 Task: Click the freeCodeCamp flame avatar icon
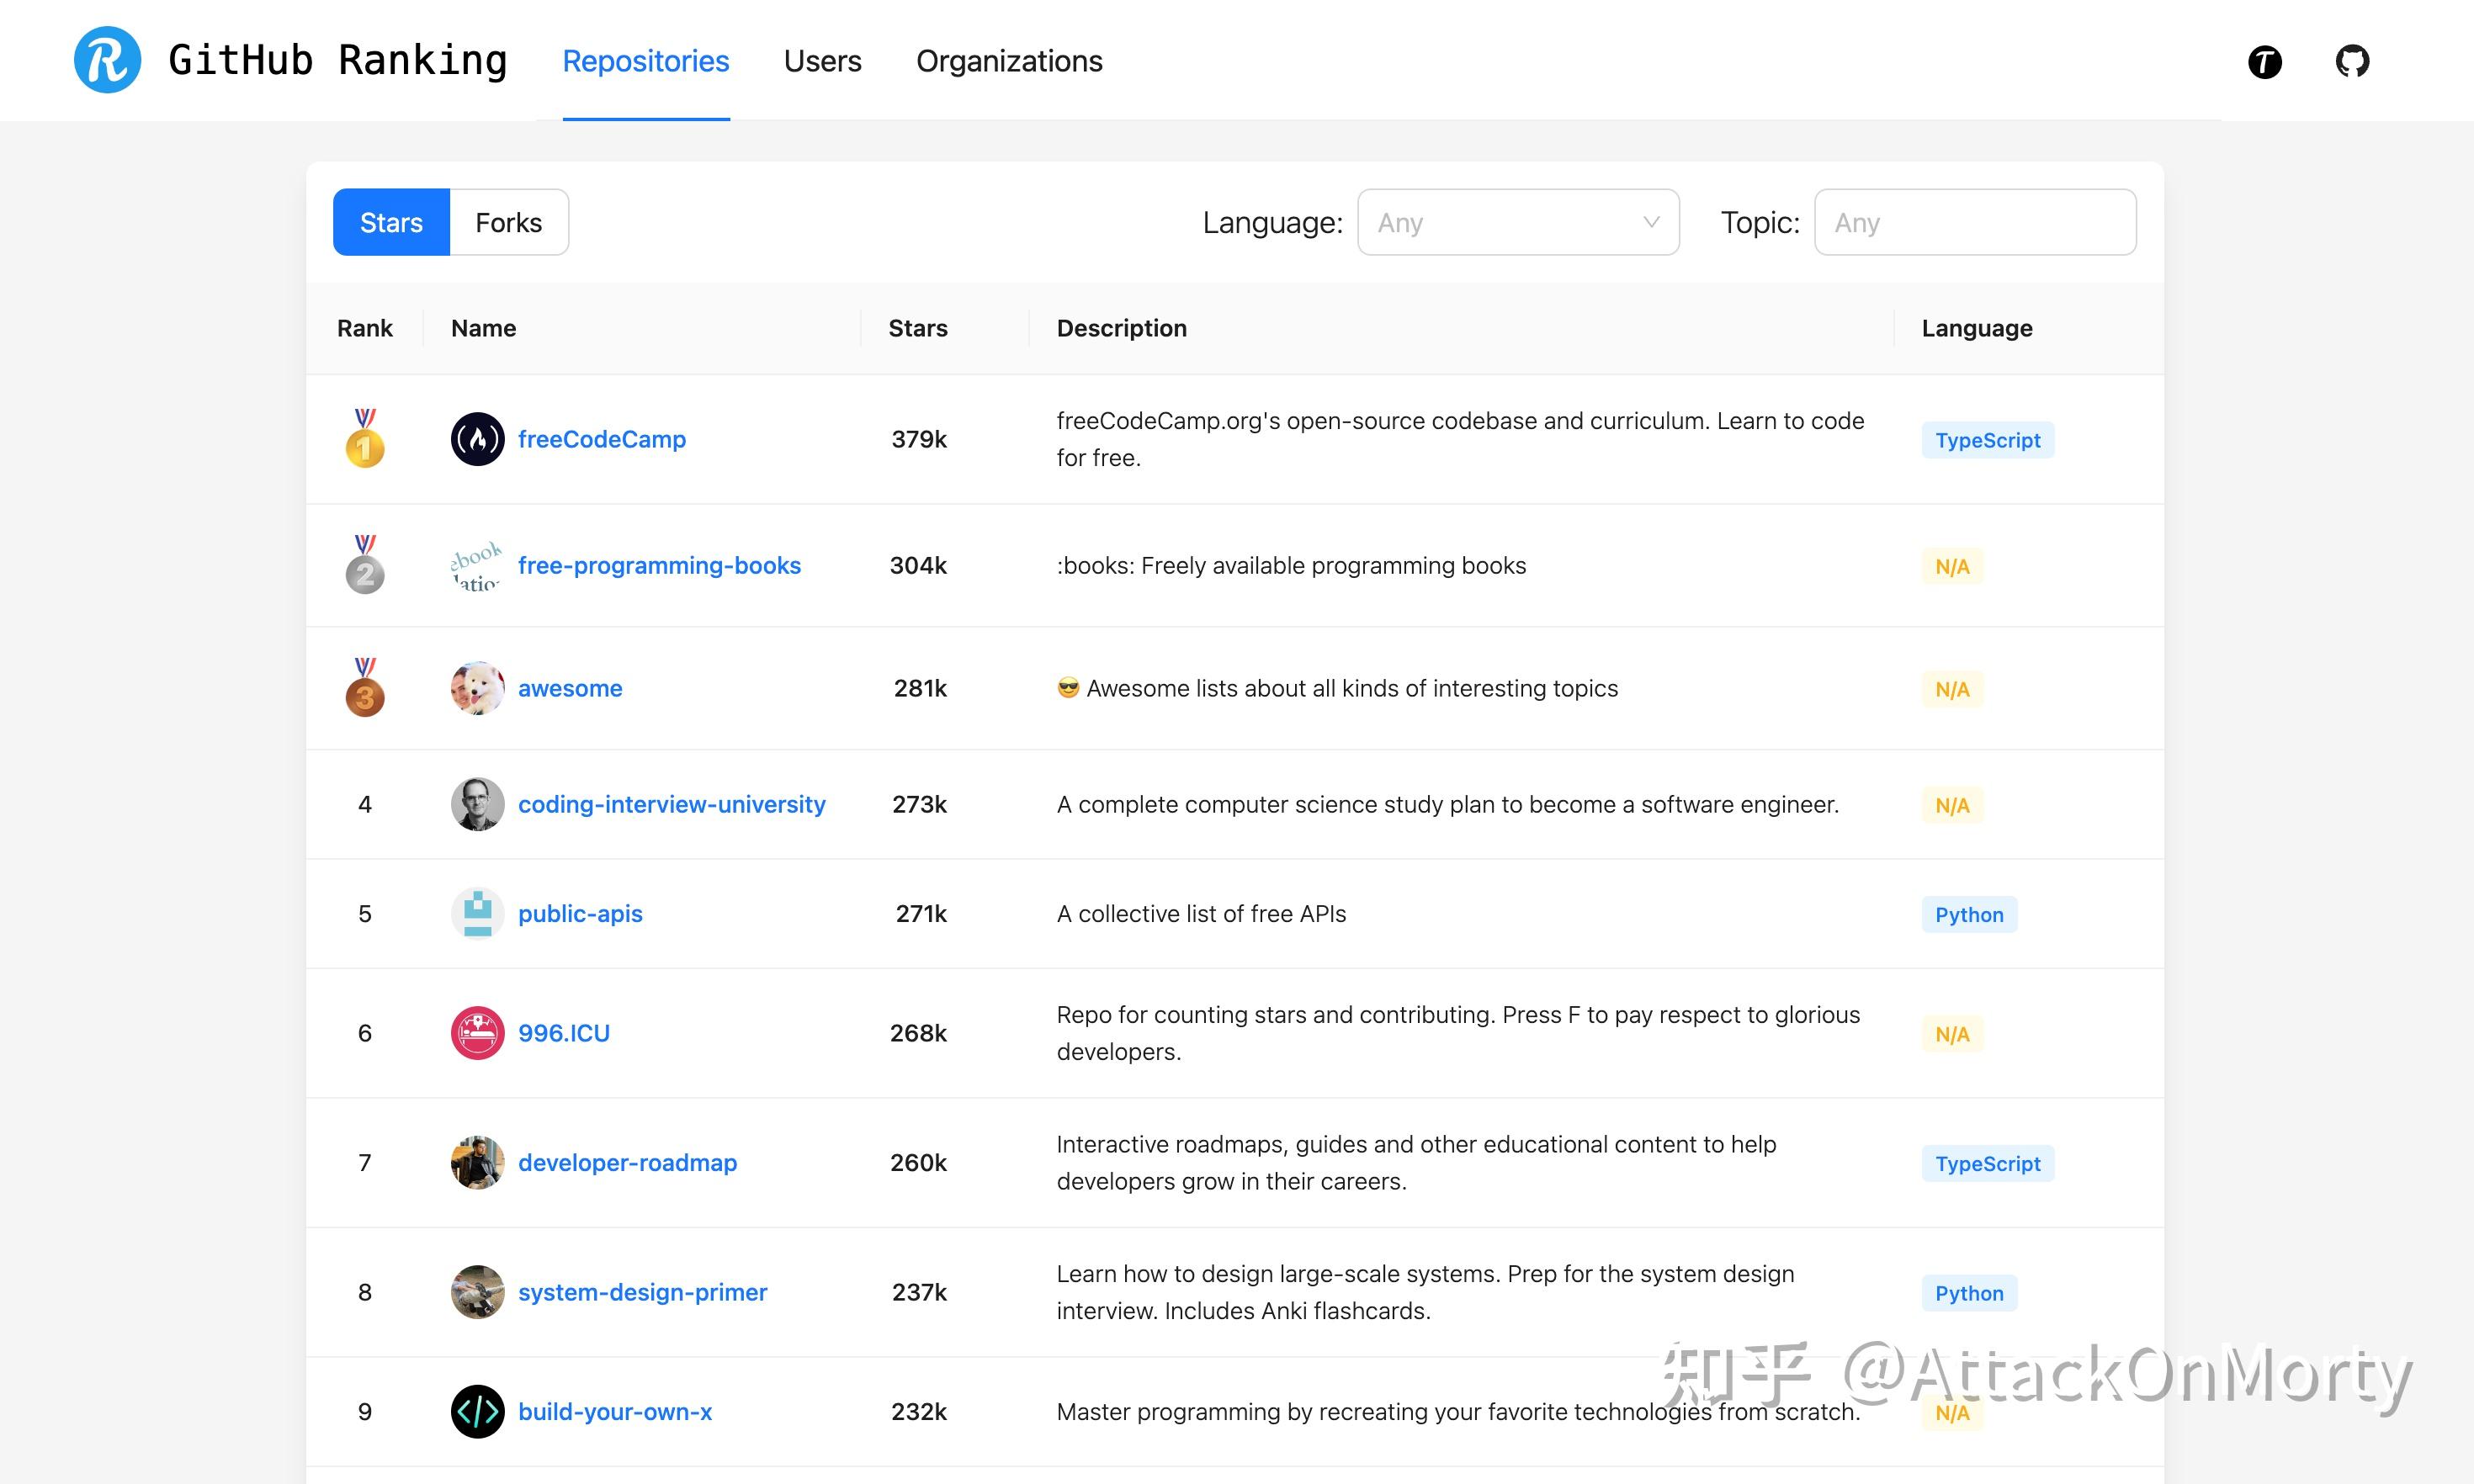tap(477, 438)
